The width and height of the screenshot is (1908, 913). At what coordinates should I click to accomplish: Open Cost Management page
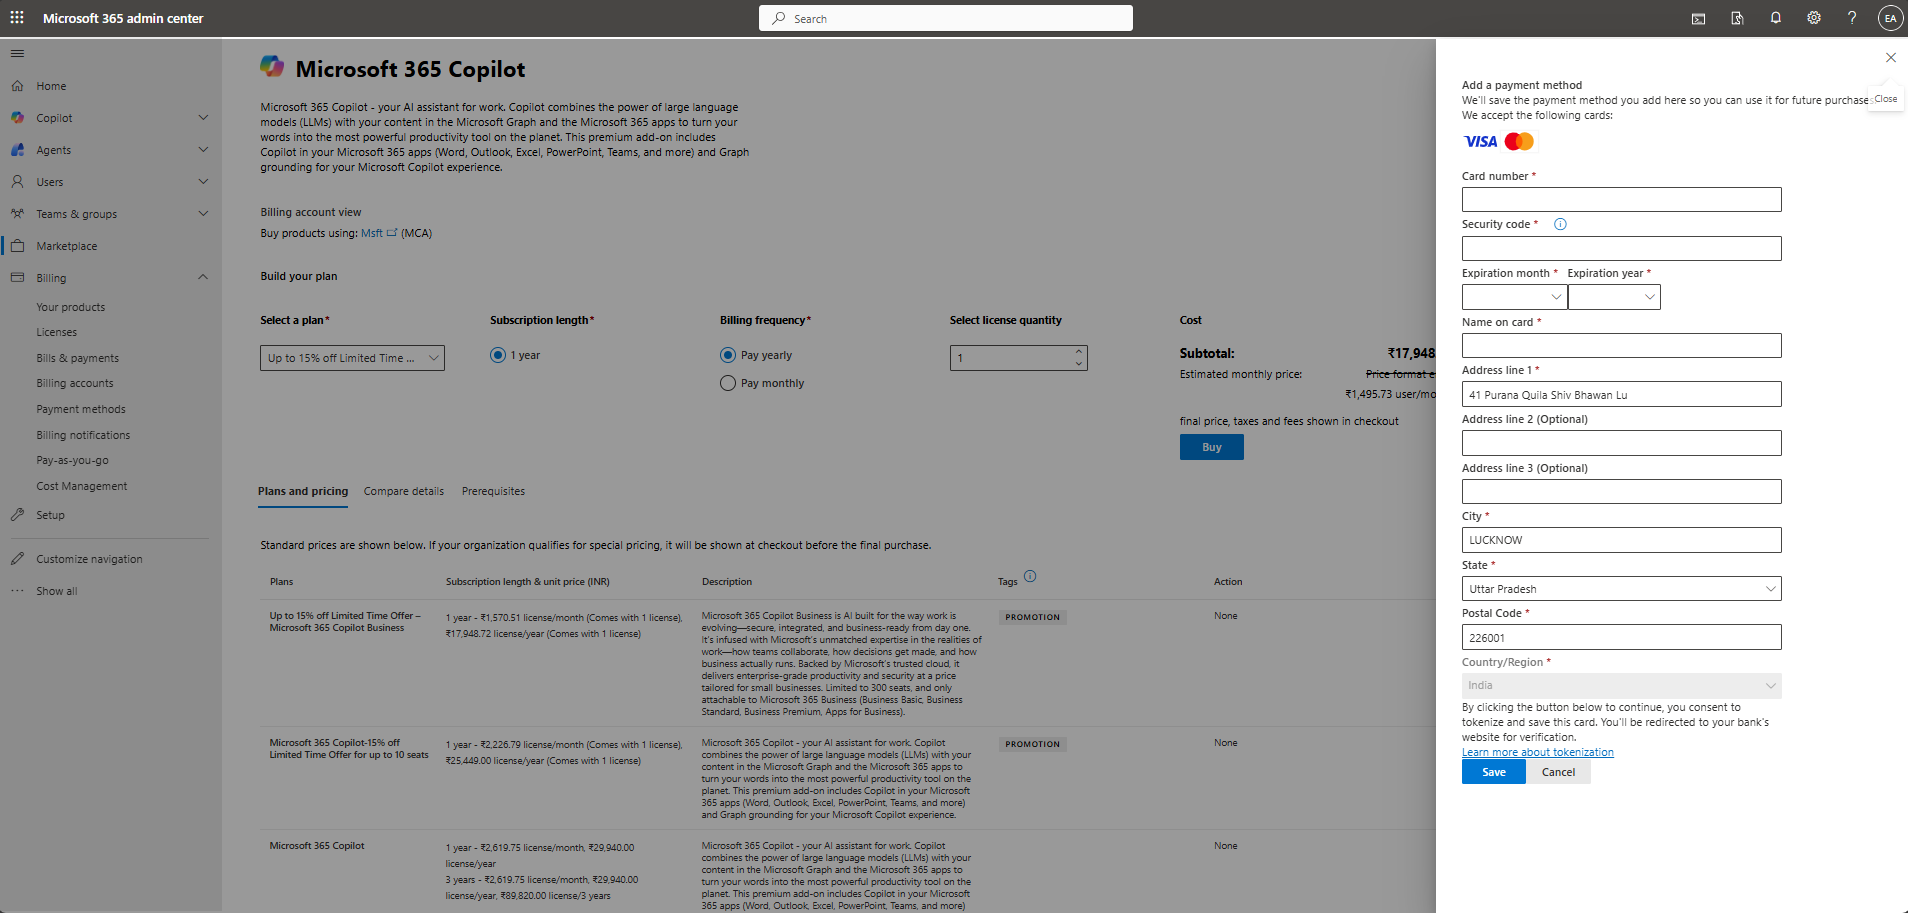[82, 486]
